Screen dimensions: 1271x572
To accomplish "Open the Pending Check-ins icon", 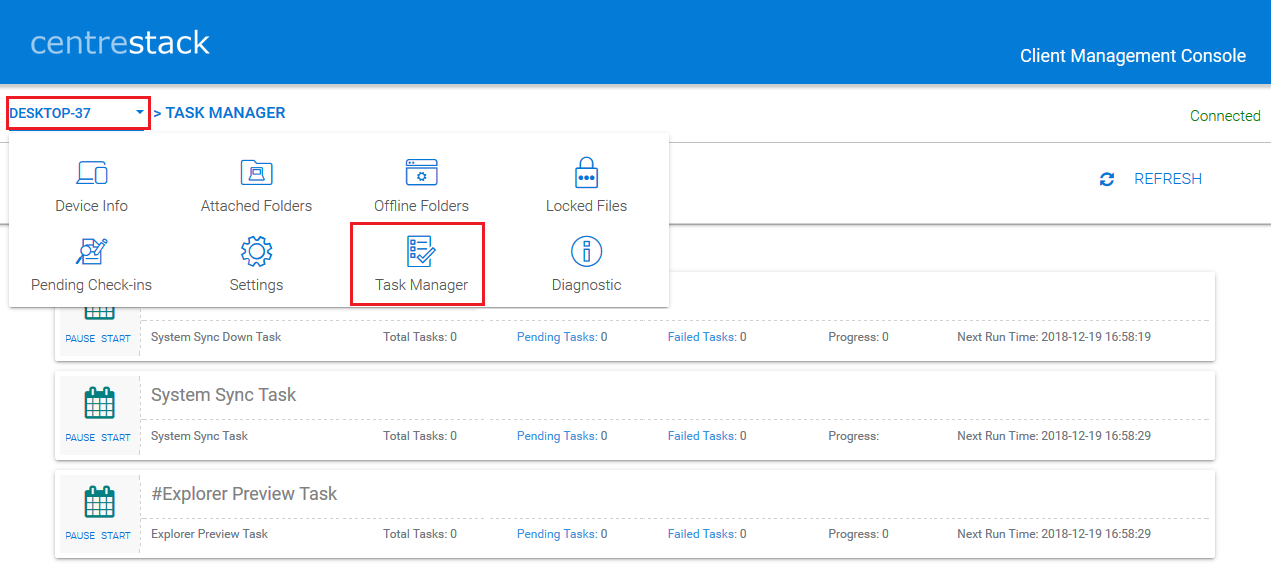I will 92,251.
